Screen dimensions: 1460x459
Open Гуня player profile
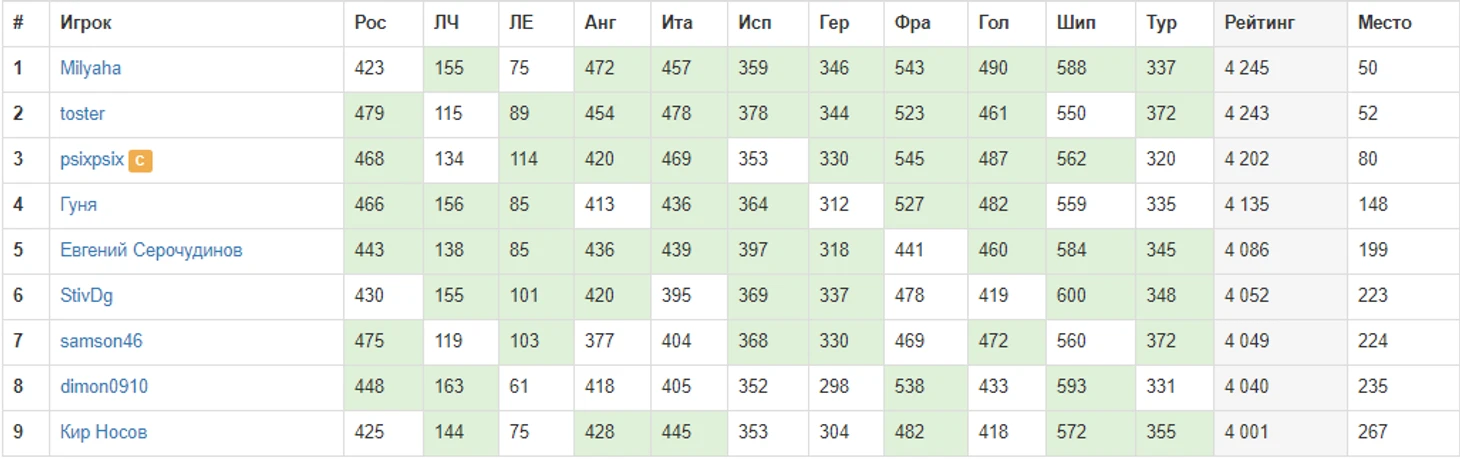click(x=78, y=205)
